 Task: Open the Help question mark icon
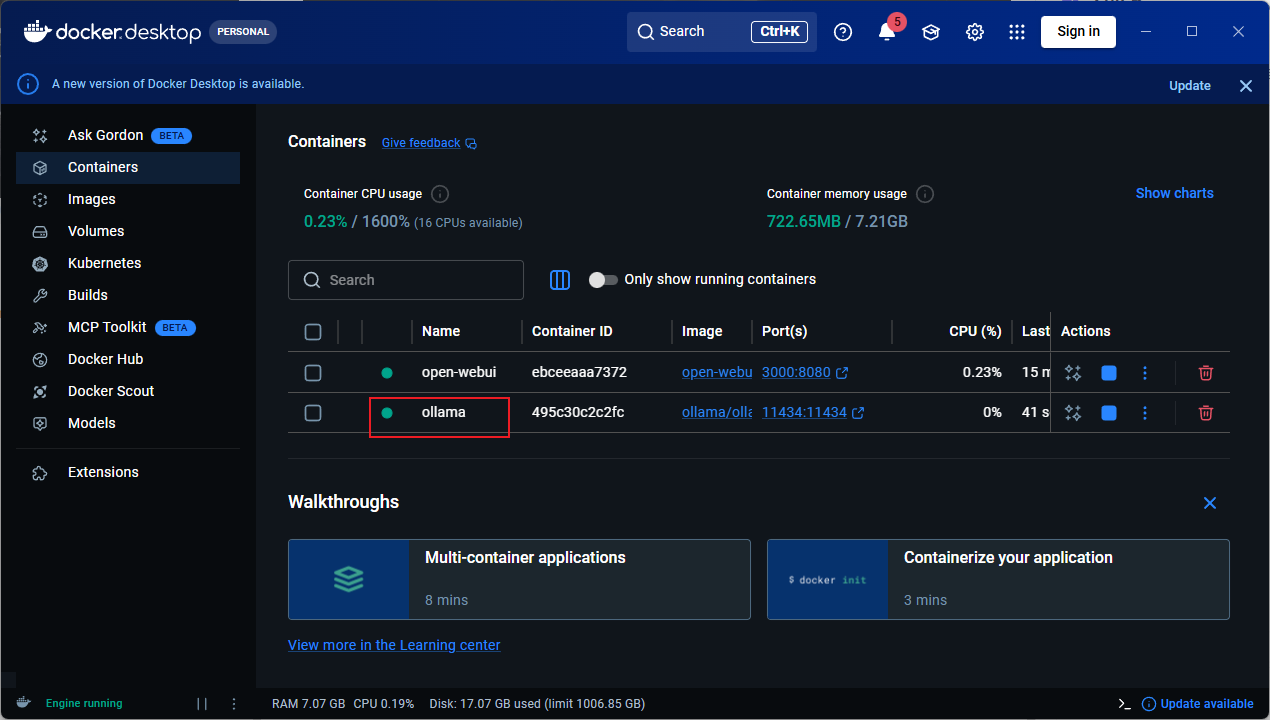(x=843, y=32)
